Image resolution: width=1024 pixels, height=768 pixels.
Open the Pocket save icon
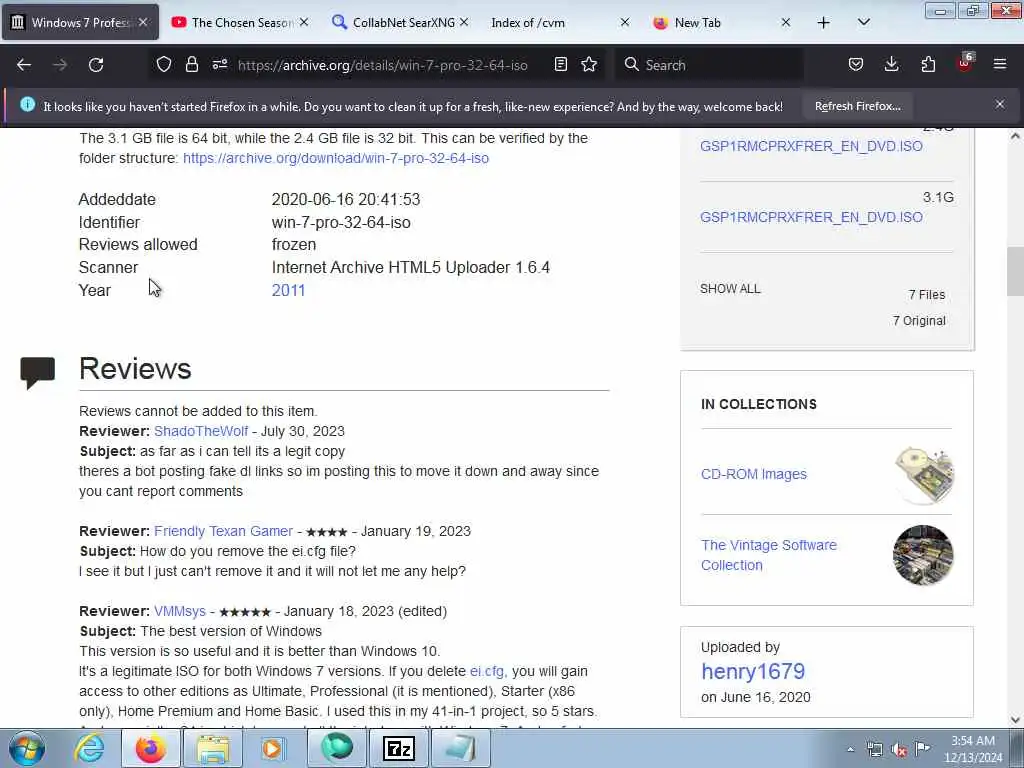[856, 64]
